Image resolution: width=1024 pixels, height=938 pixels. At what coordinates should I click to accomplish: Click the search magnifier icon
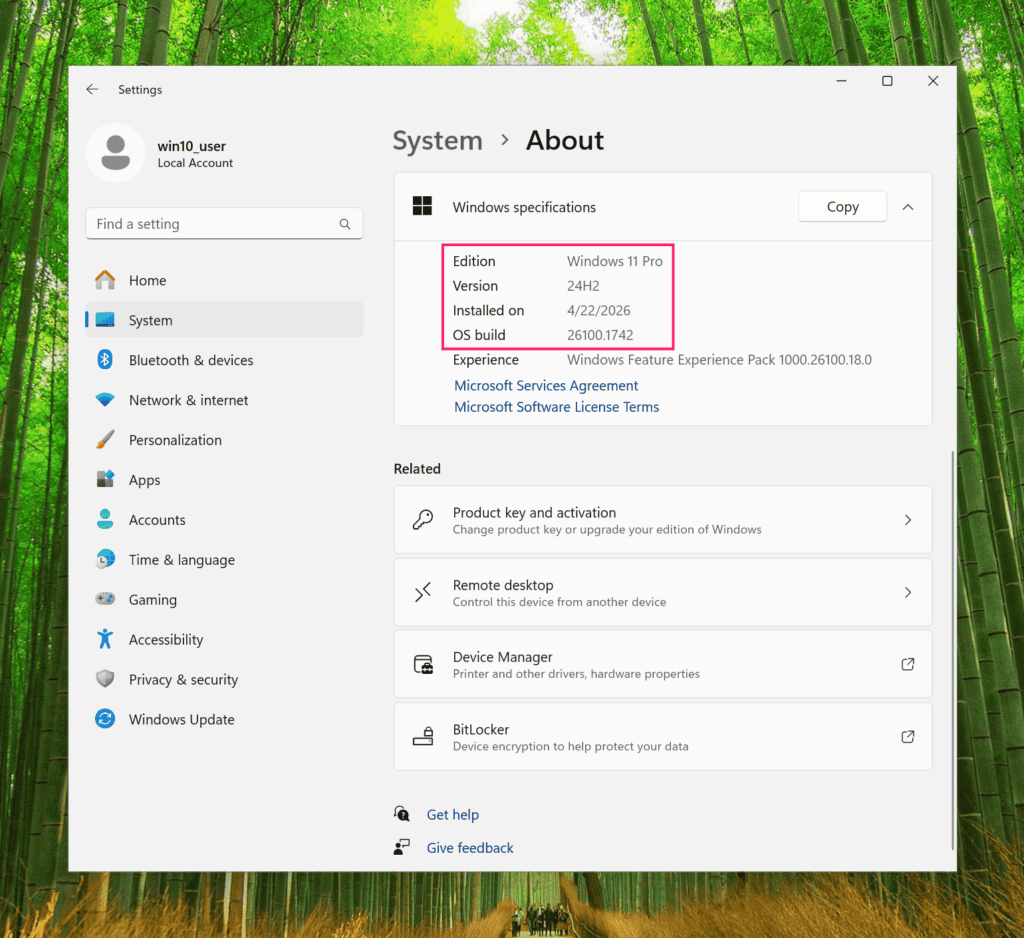pos(345,224)
